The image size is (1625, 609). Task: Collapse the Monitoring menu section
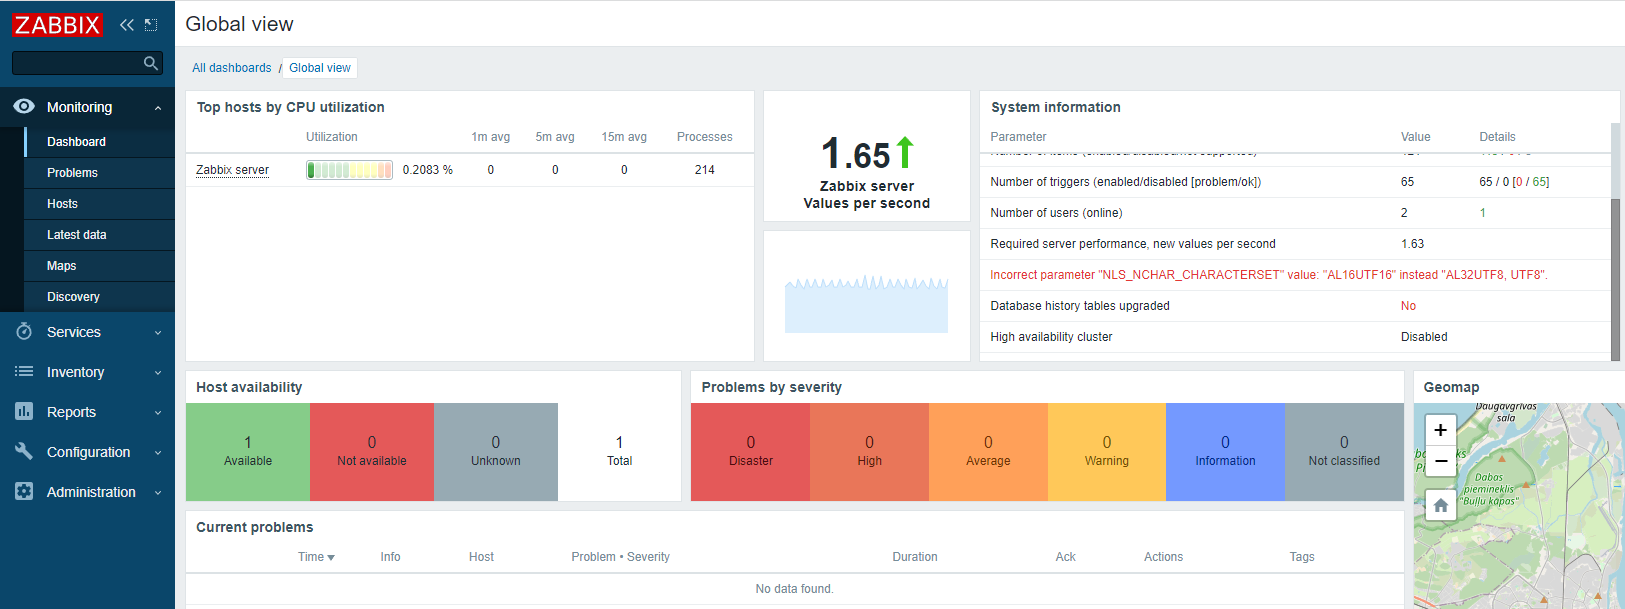158,108
